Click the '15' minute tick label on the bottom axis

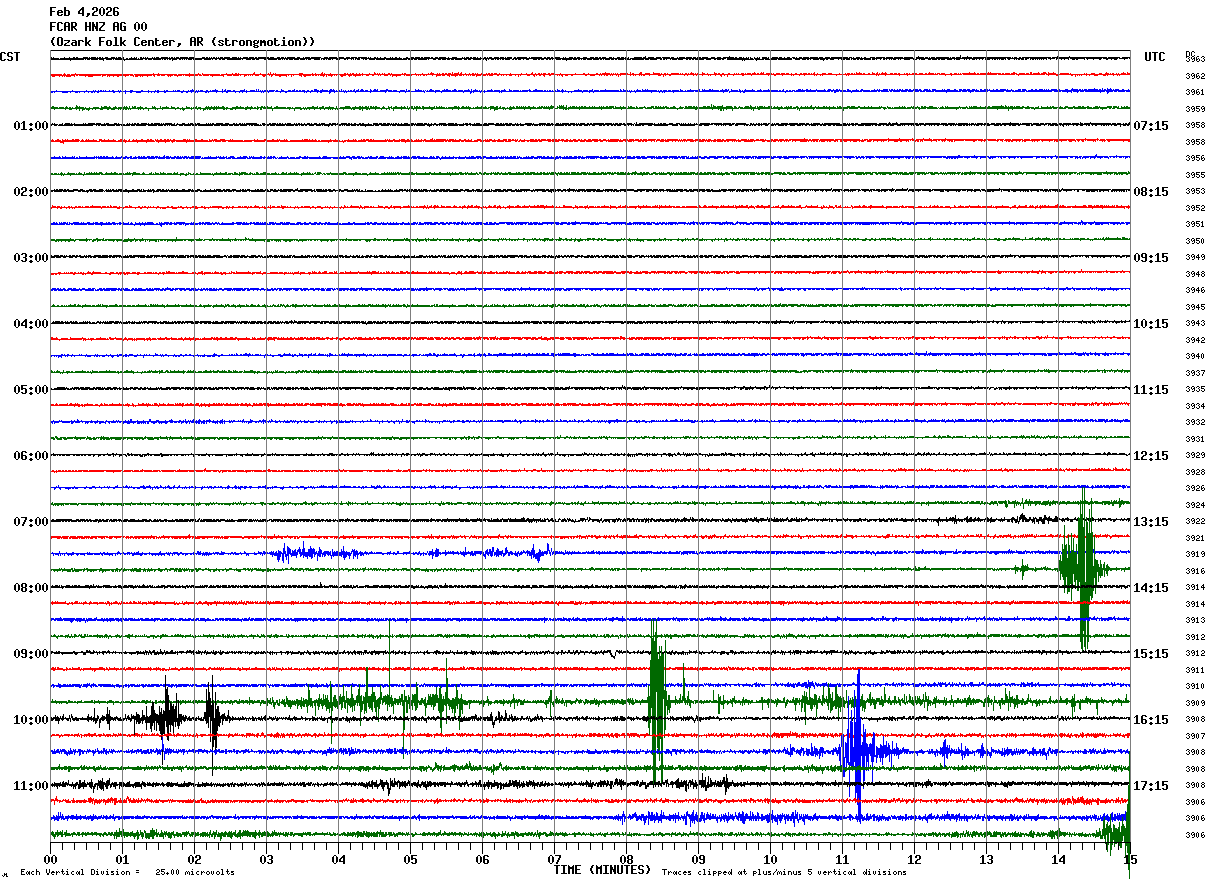click(1130, 859)
